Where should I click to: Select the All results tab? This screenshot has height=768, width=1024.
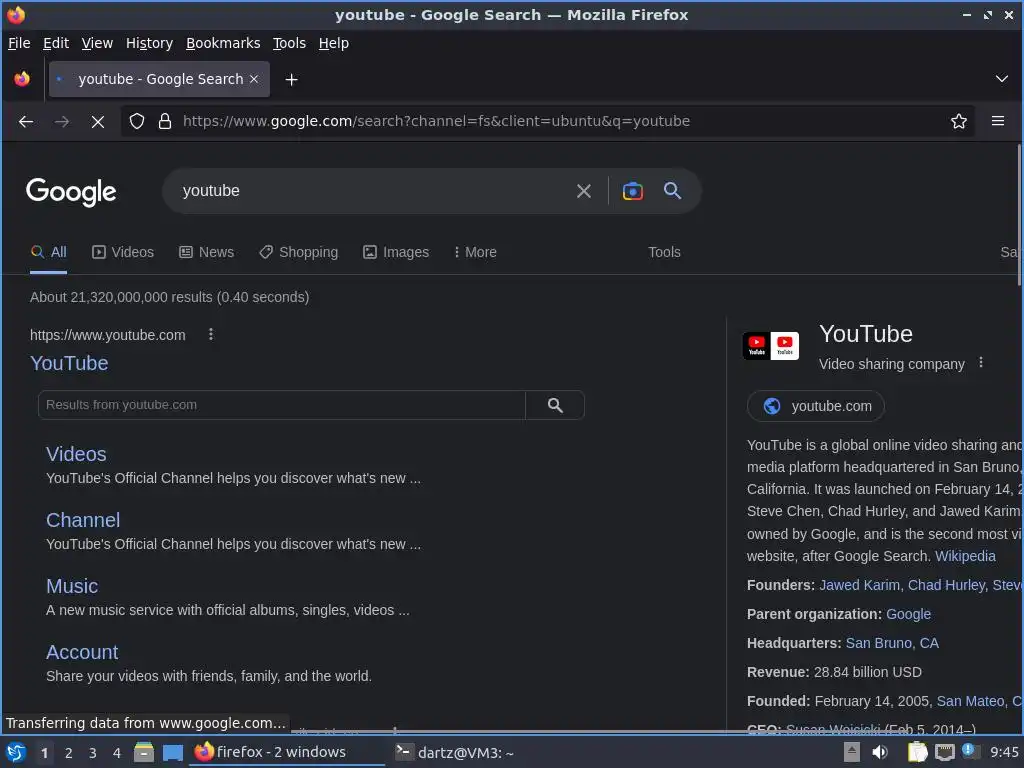click(48, 252)
